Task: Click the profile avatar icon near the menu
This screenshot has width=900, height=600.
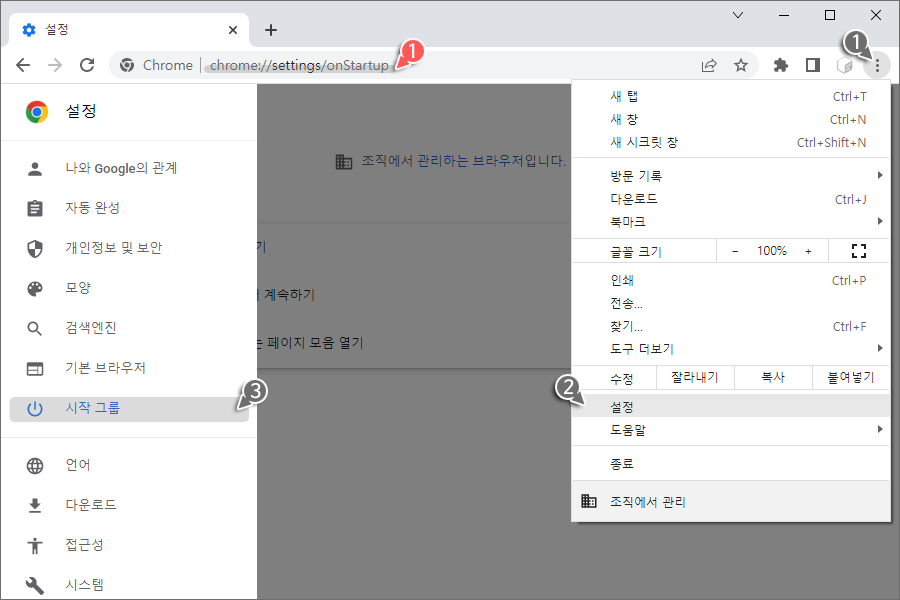Action: click(x=844, y=64)
